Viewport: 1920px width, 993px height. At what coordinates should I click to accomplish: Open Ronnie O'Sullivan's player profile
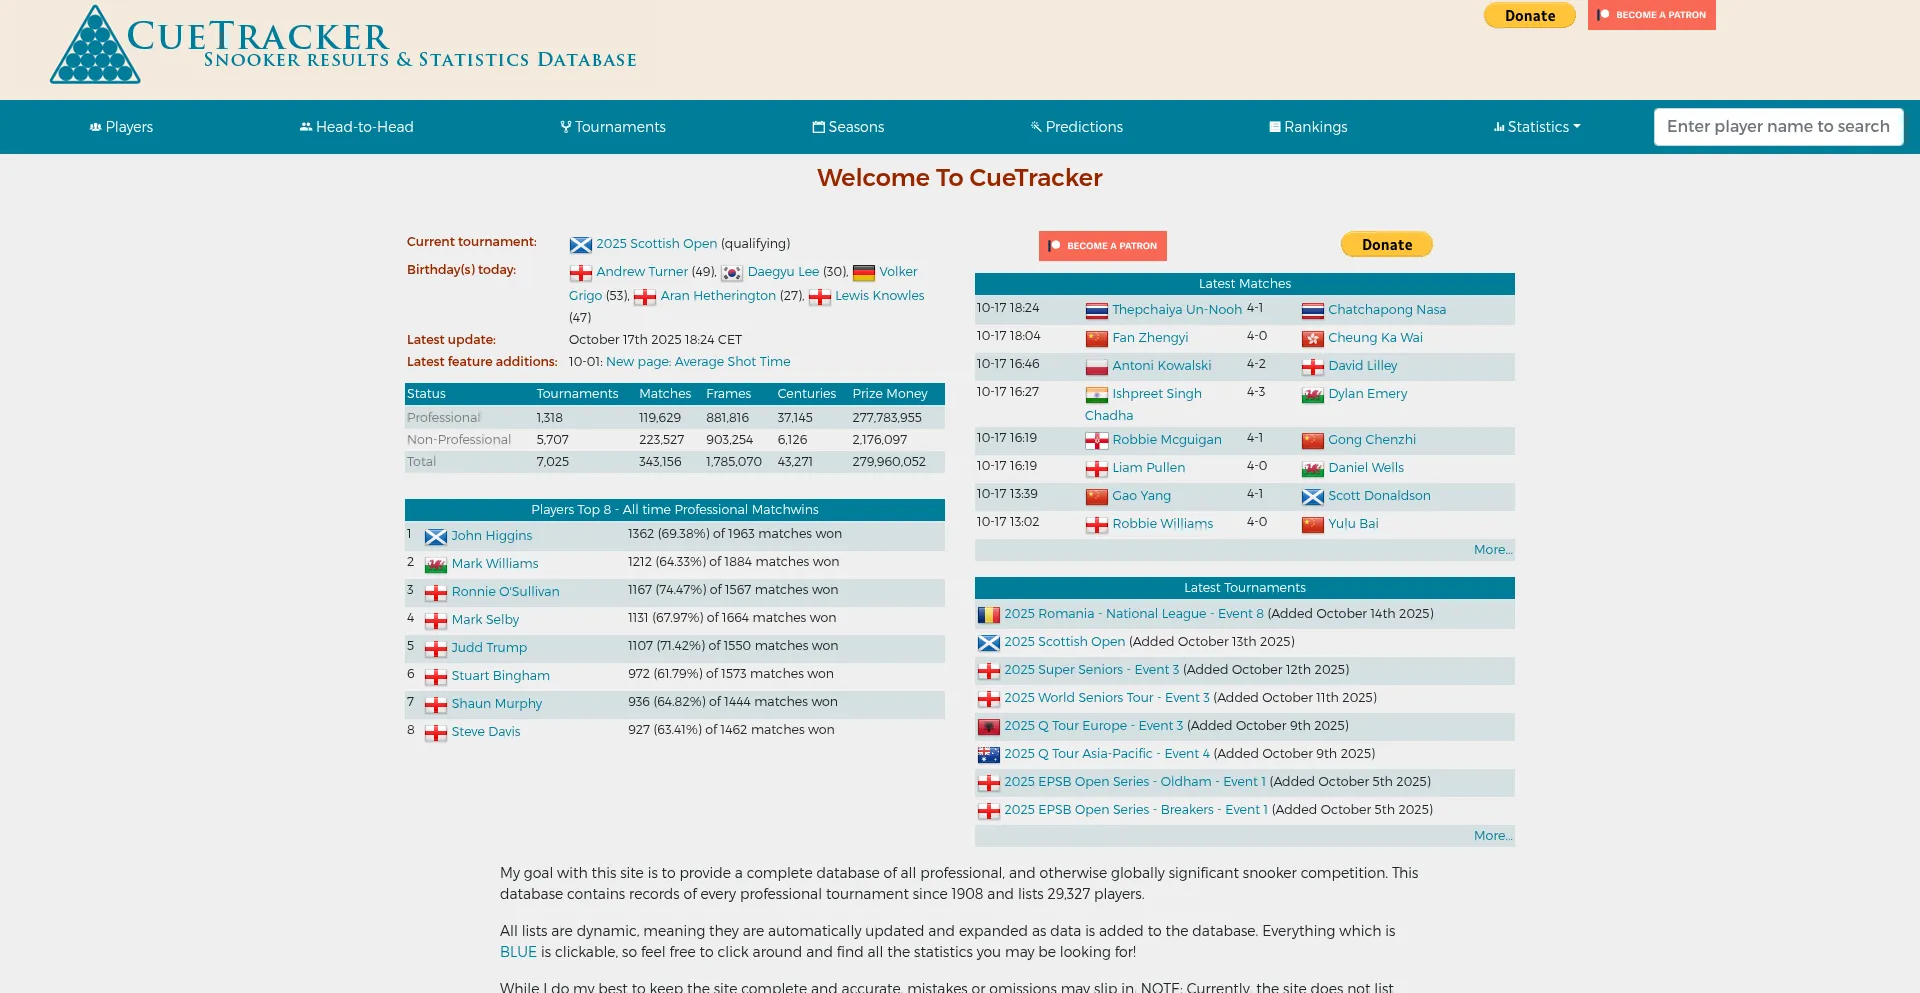[505, 592]
